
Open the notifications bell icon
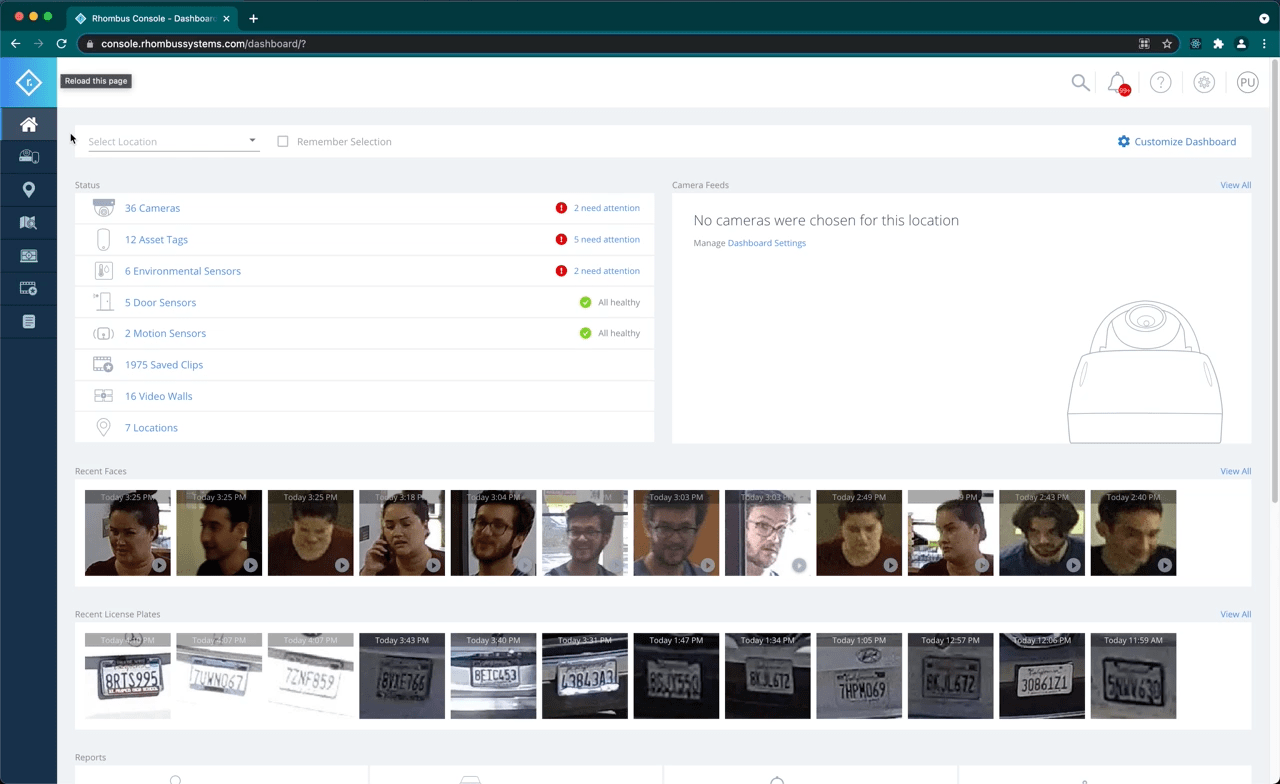click(1118, 83)
